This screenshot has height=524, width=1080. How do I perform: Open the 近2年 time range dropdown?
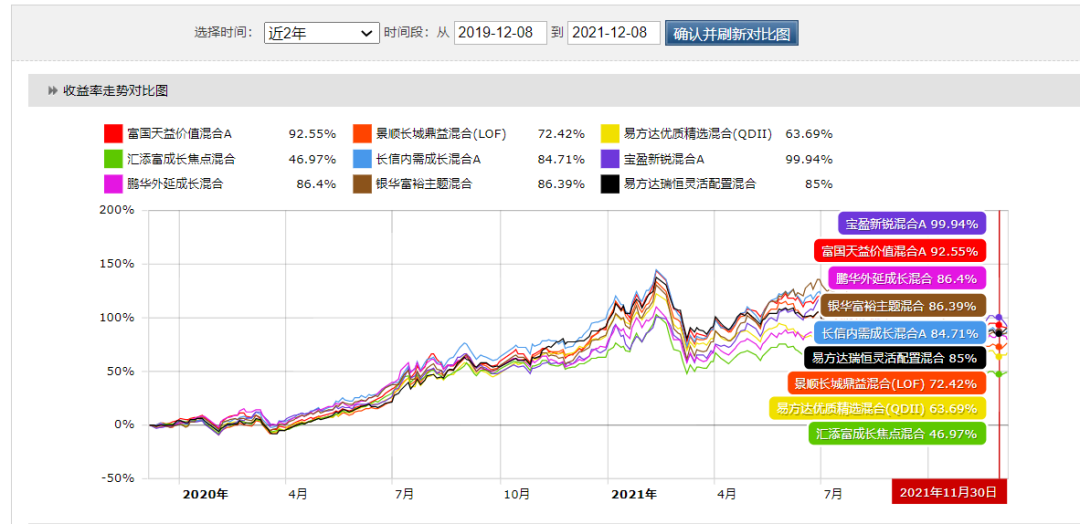pos(322,32)
